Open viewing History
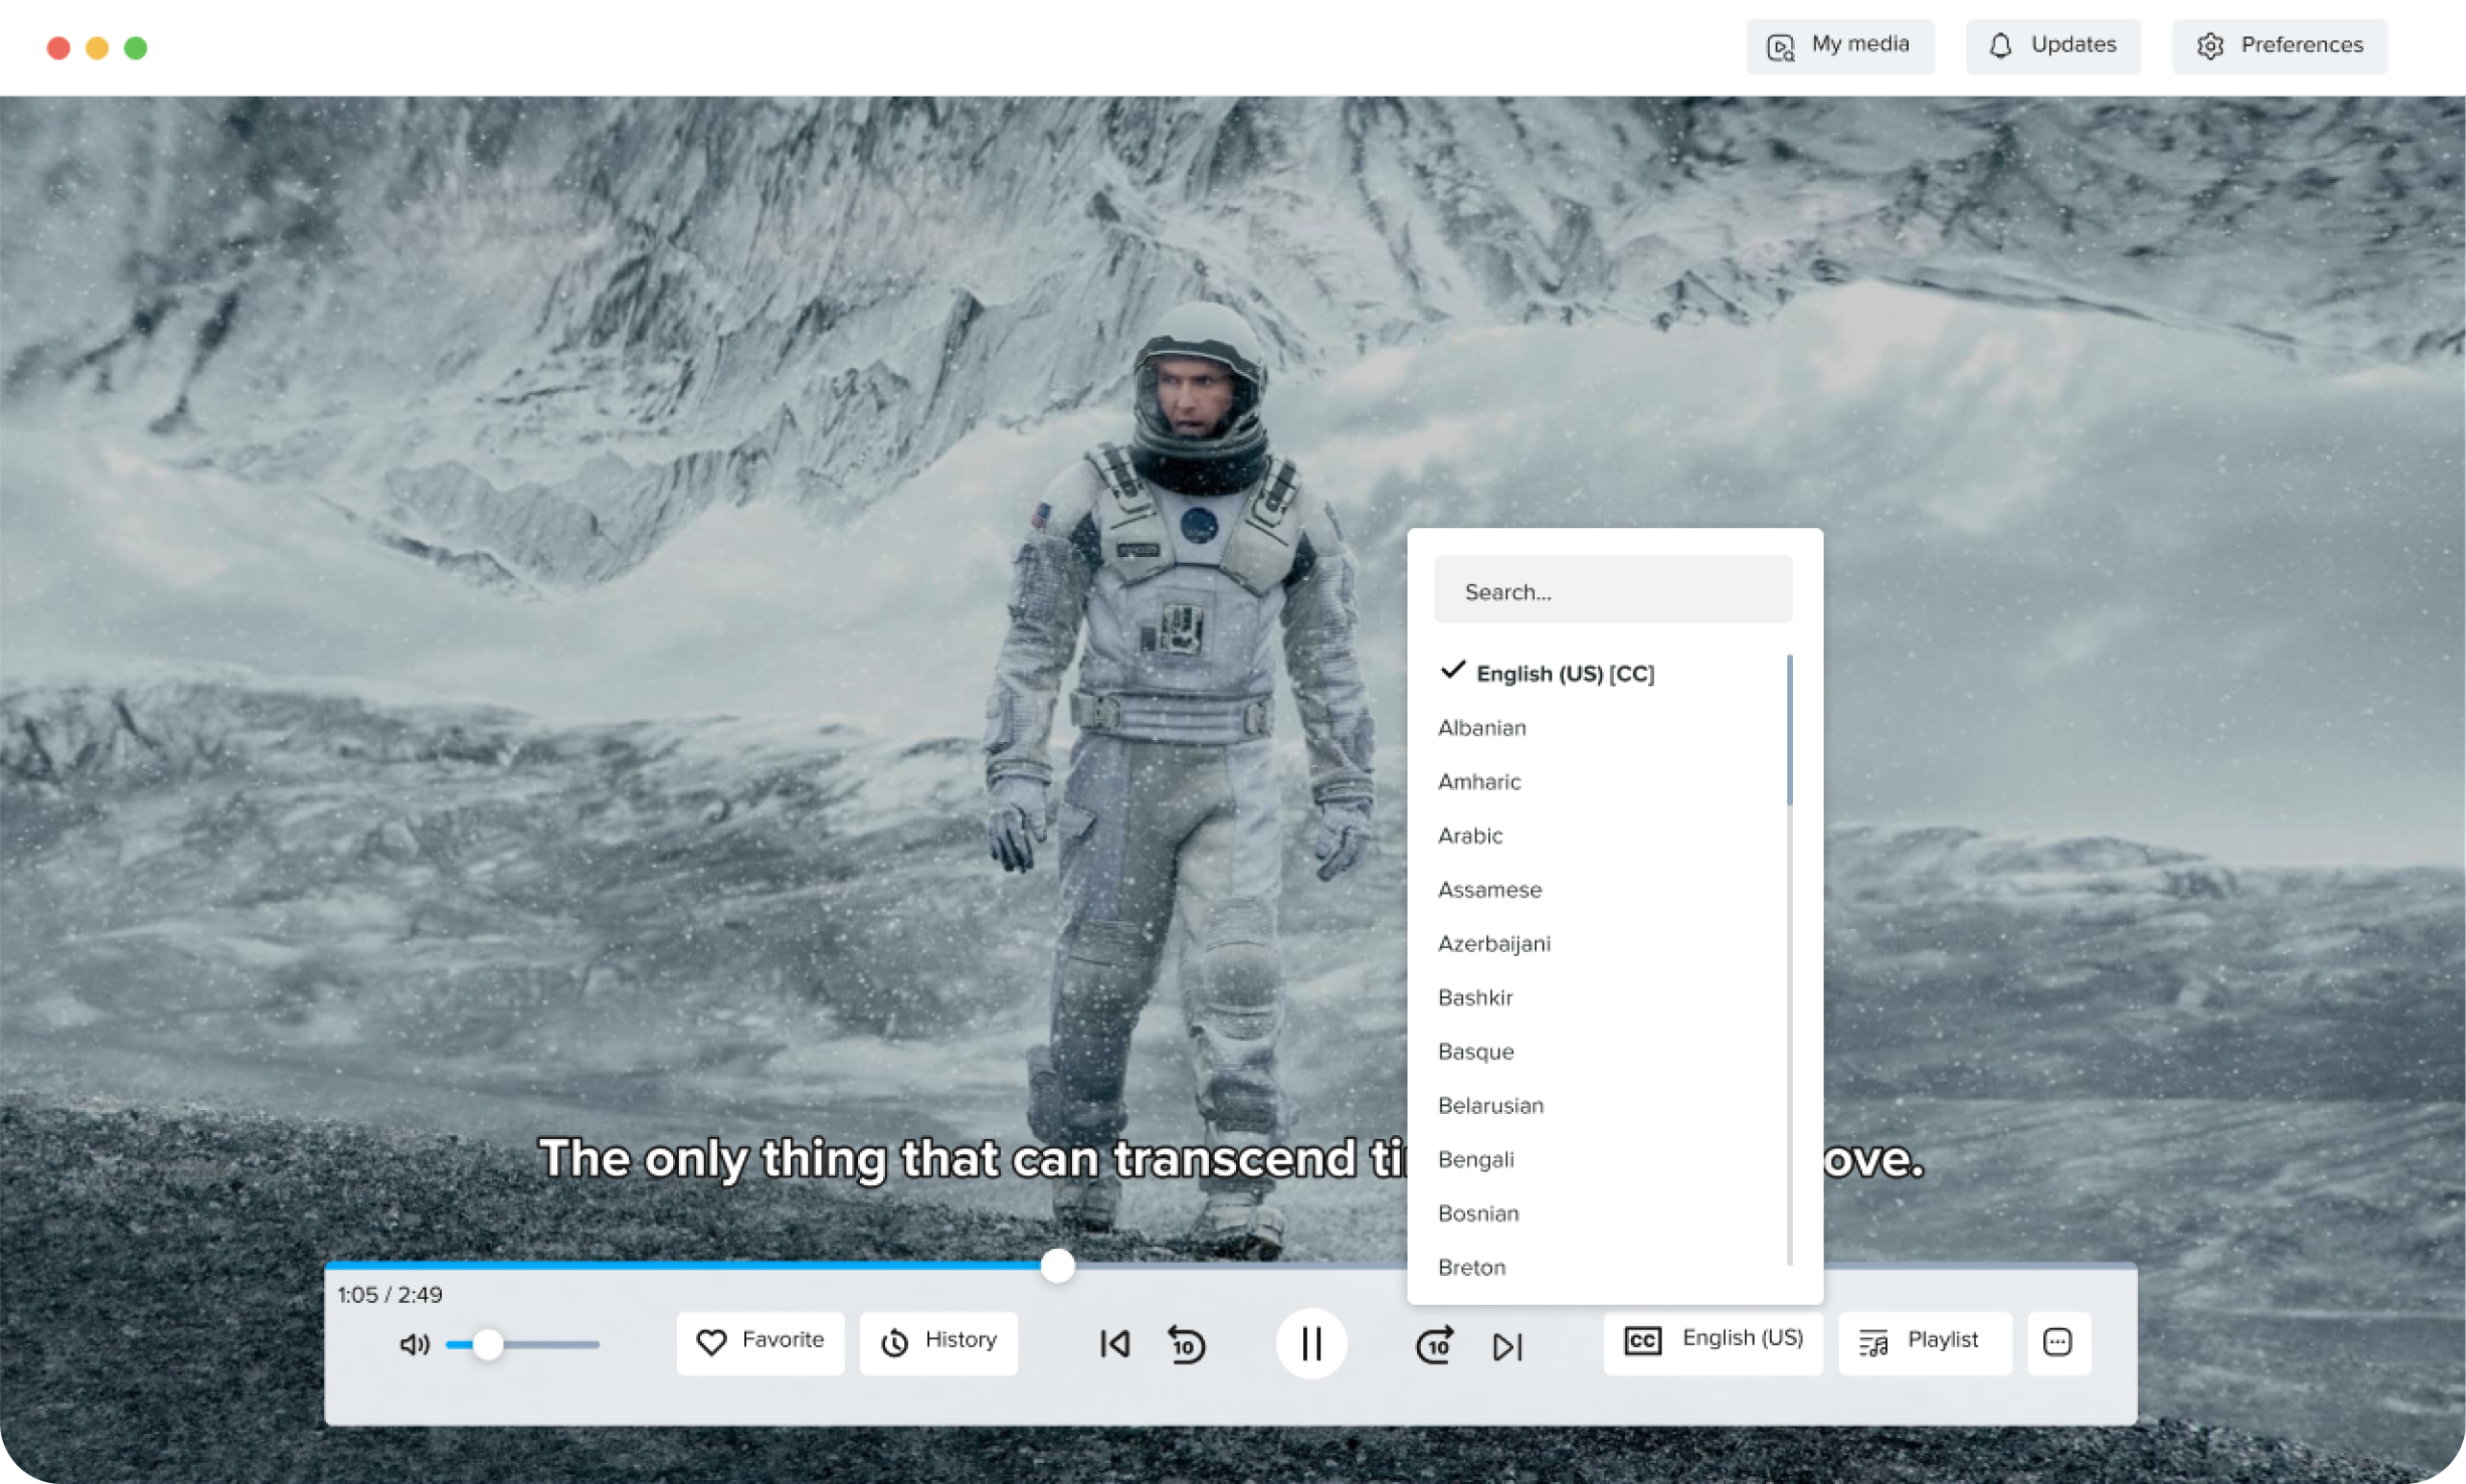The height and width of the screenshot is (1484, 2466). (938, 1343)
